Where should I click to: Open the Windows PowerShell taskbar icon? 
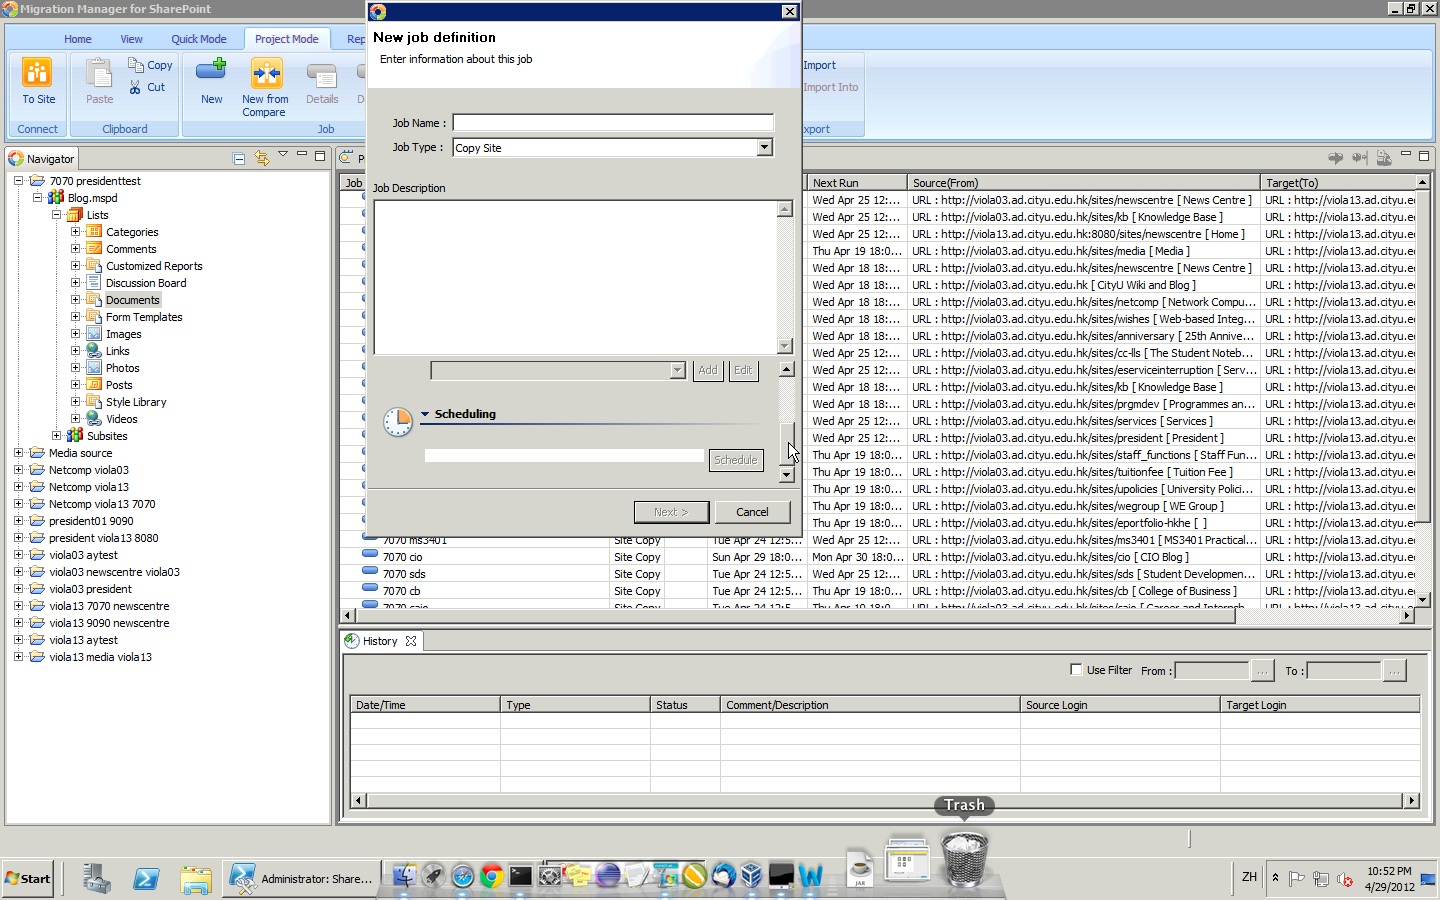[146, 878]
